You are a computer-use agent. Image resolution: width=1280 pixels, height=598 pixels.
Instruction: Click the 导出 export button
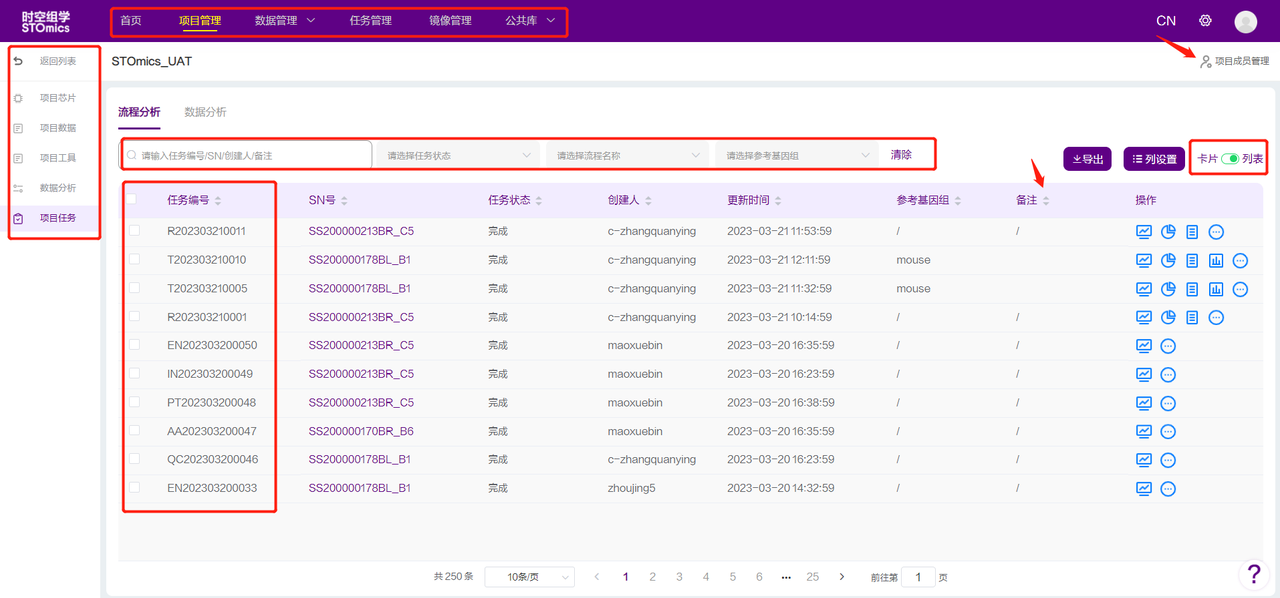(x=1087, y=159)
